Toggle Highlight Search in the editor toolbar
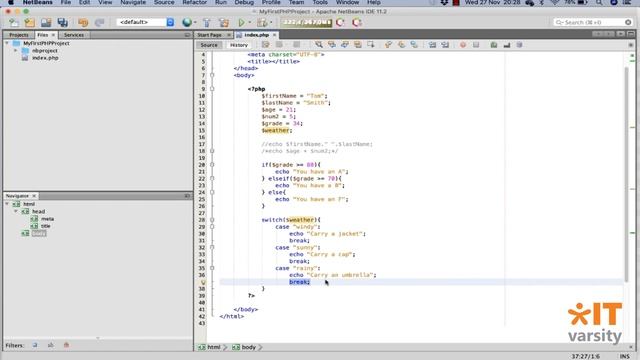 pos(358,45)
